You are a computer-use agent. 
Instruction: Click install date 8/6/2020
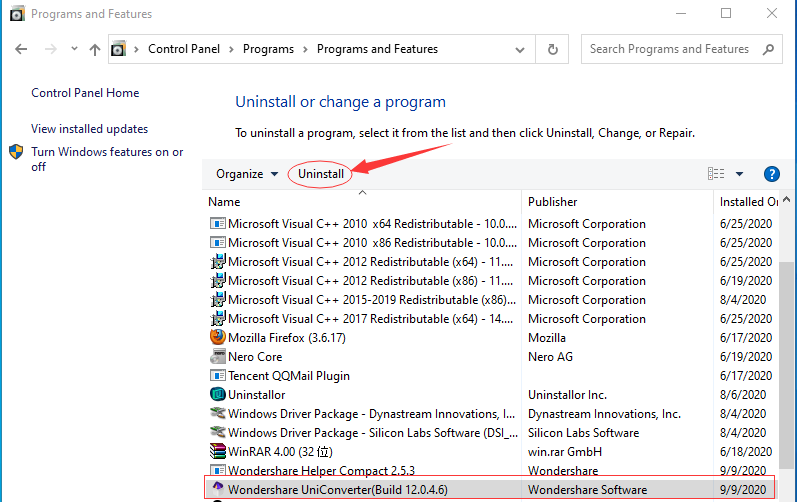743,395
